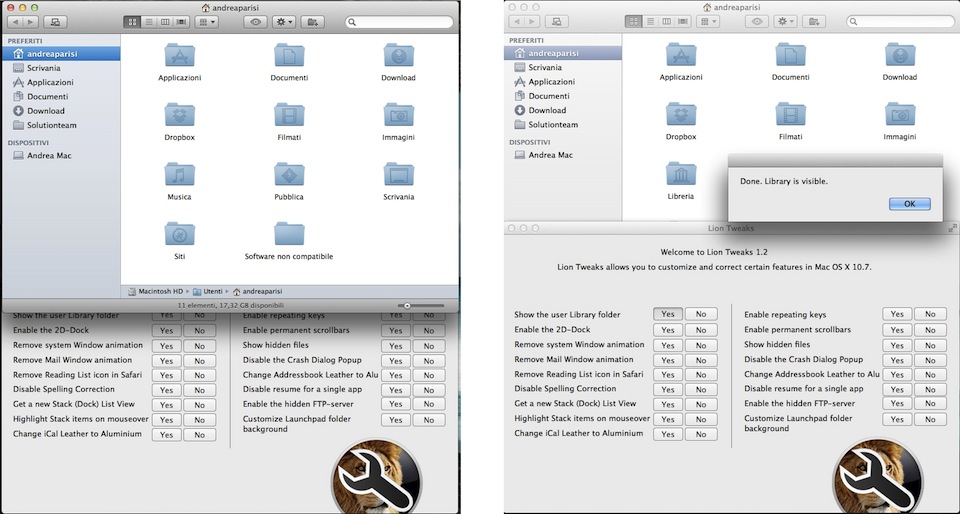Open Action gear menu in right Finder toolbar
Viewport: 960px width, 514px height.
[x=786, y=21]
